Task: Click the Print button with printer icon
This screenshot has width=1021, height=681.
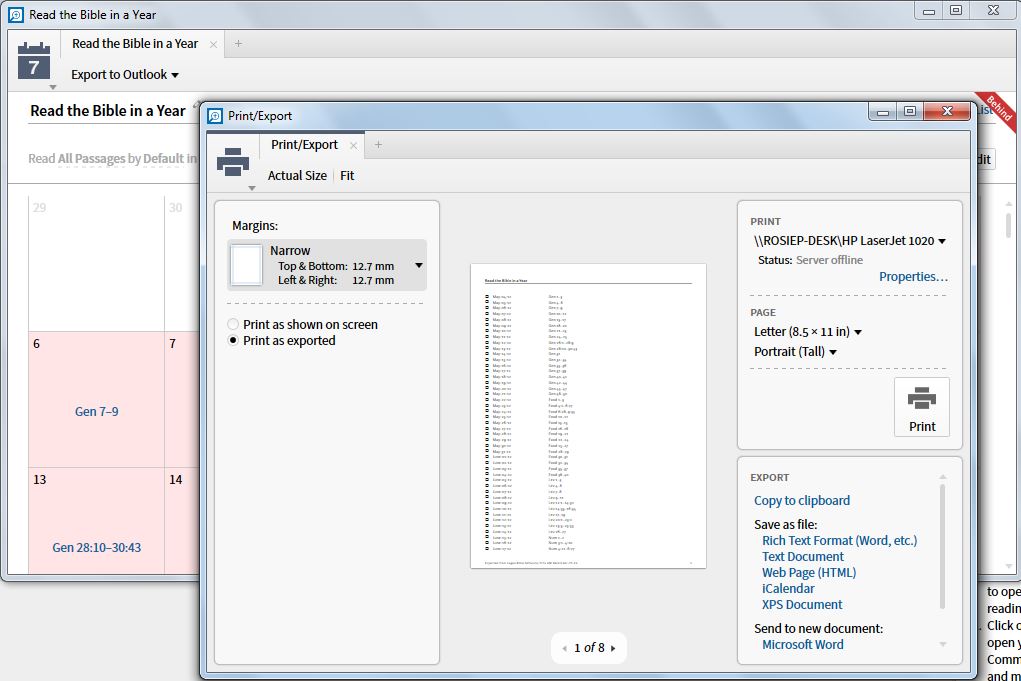Action: click(x=921, y=407)
